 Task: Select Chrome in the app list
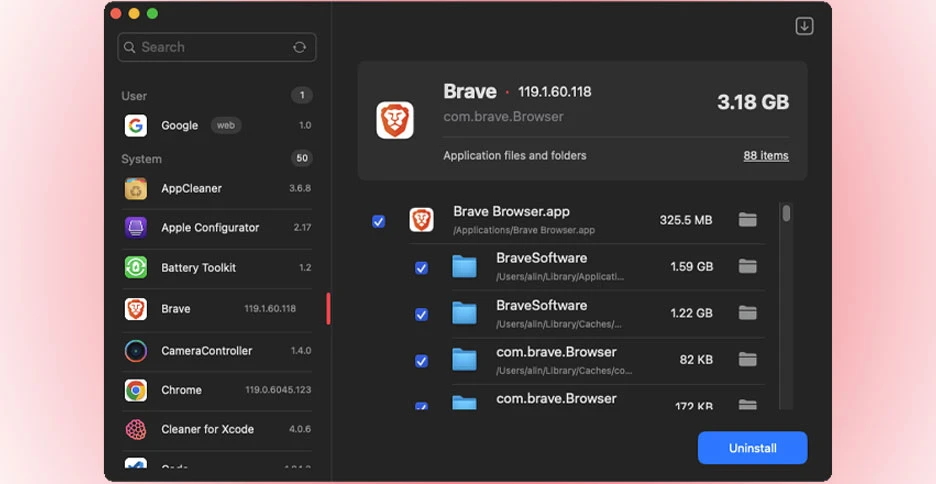[x=217, y=390]
